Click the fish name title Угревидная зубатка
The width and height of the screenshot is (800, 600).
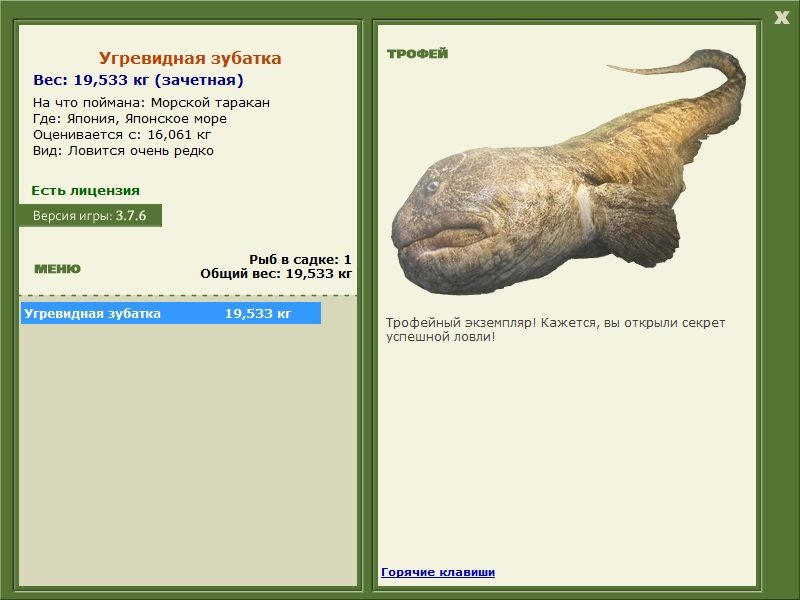tap(190, 58)
